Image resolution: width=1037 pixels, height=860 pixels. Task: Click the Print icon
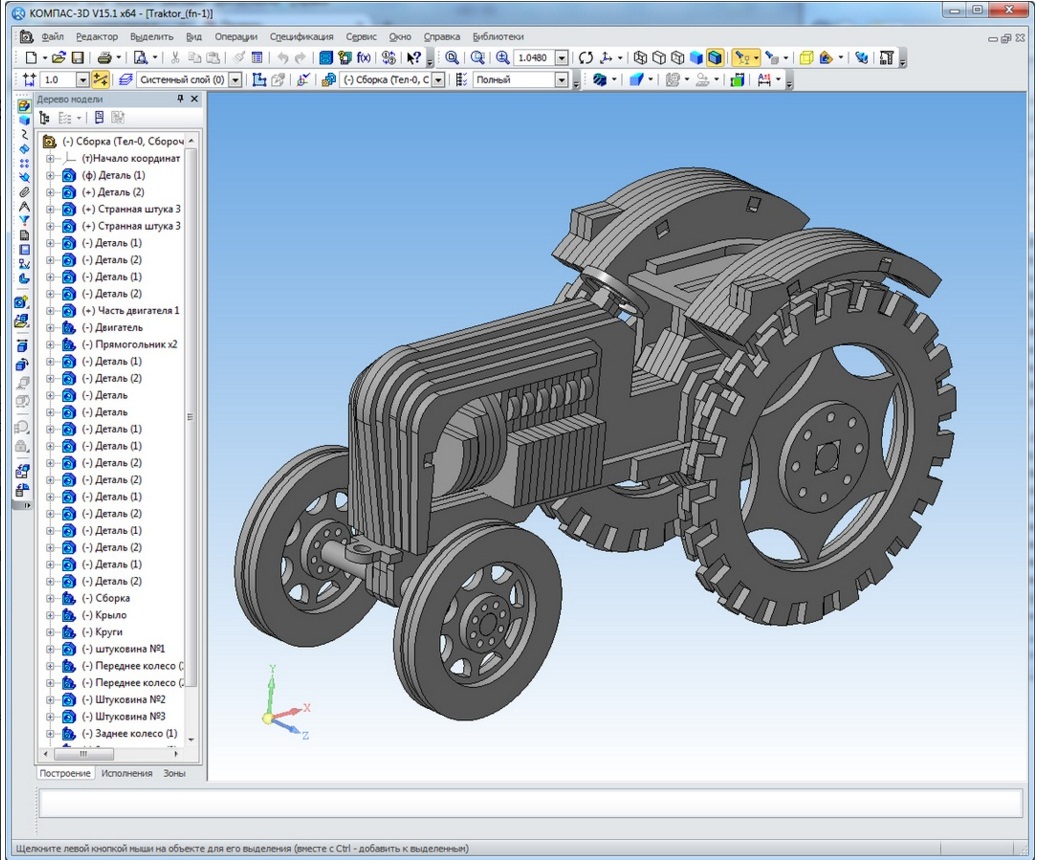104,58
